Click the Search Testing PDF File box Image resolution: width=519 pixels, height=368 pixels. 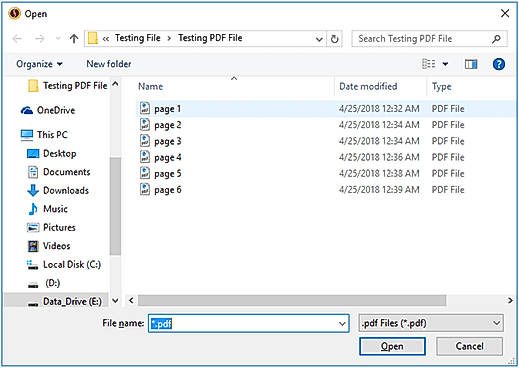click(429, 39)
